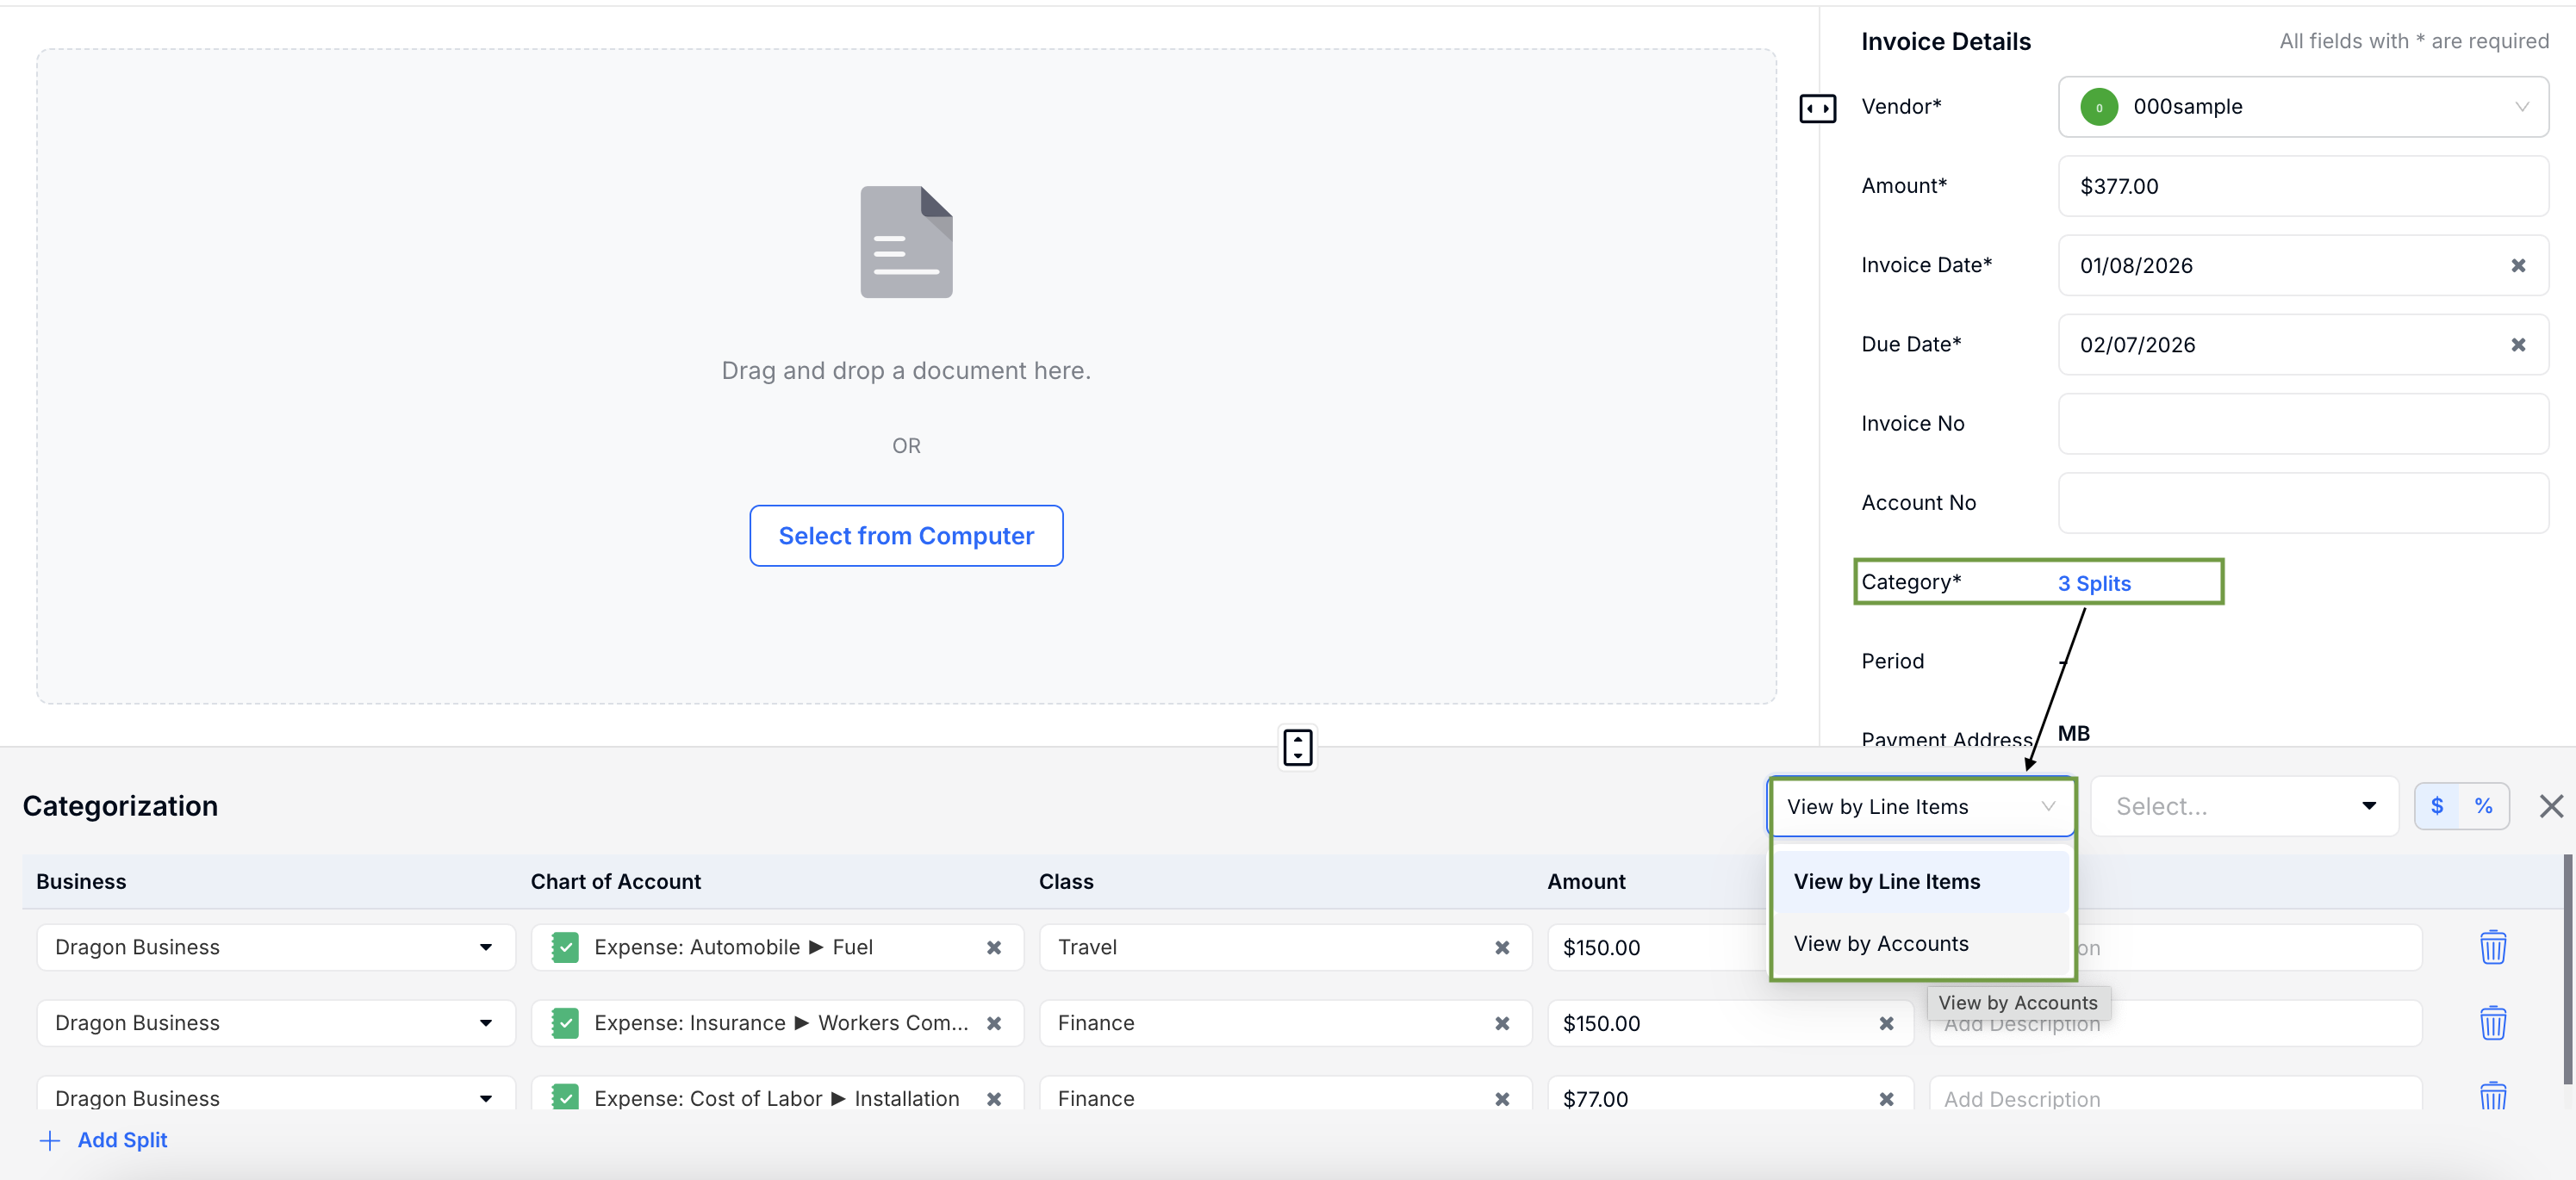2576x1180 pixels.
Task: Switch split mode to percent
Action: (x=2483, y=806)
